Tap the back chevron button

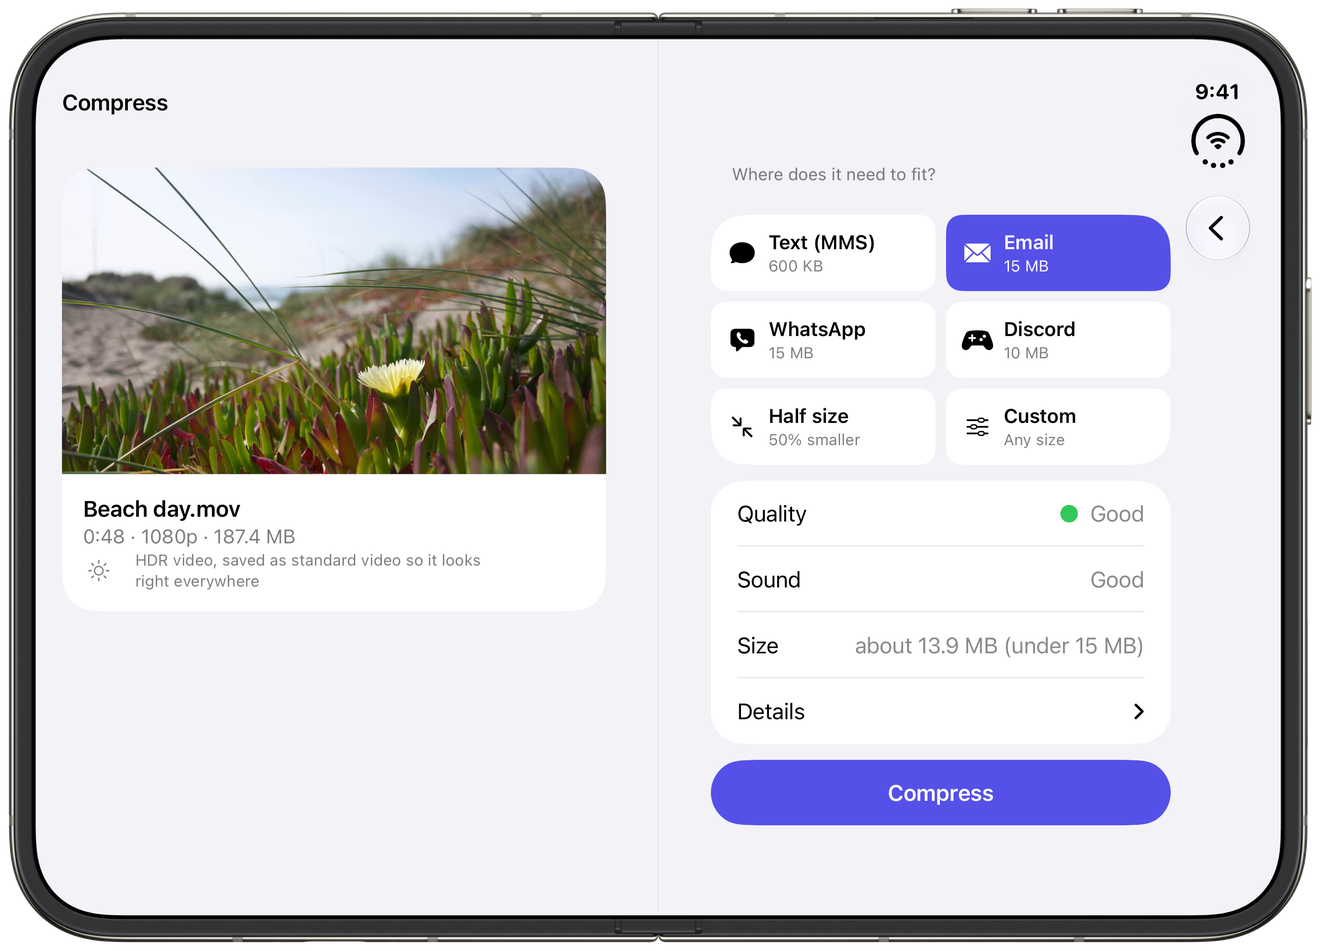[1217, 228]
